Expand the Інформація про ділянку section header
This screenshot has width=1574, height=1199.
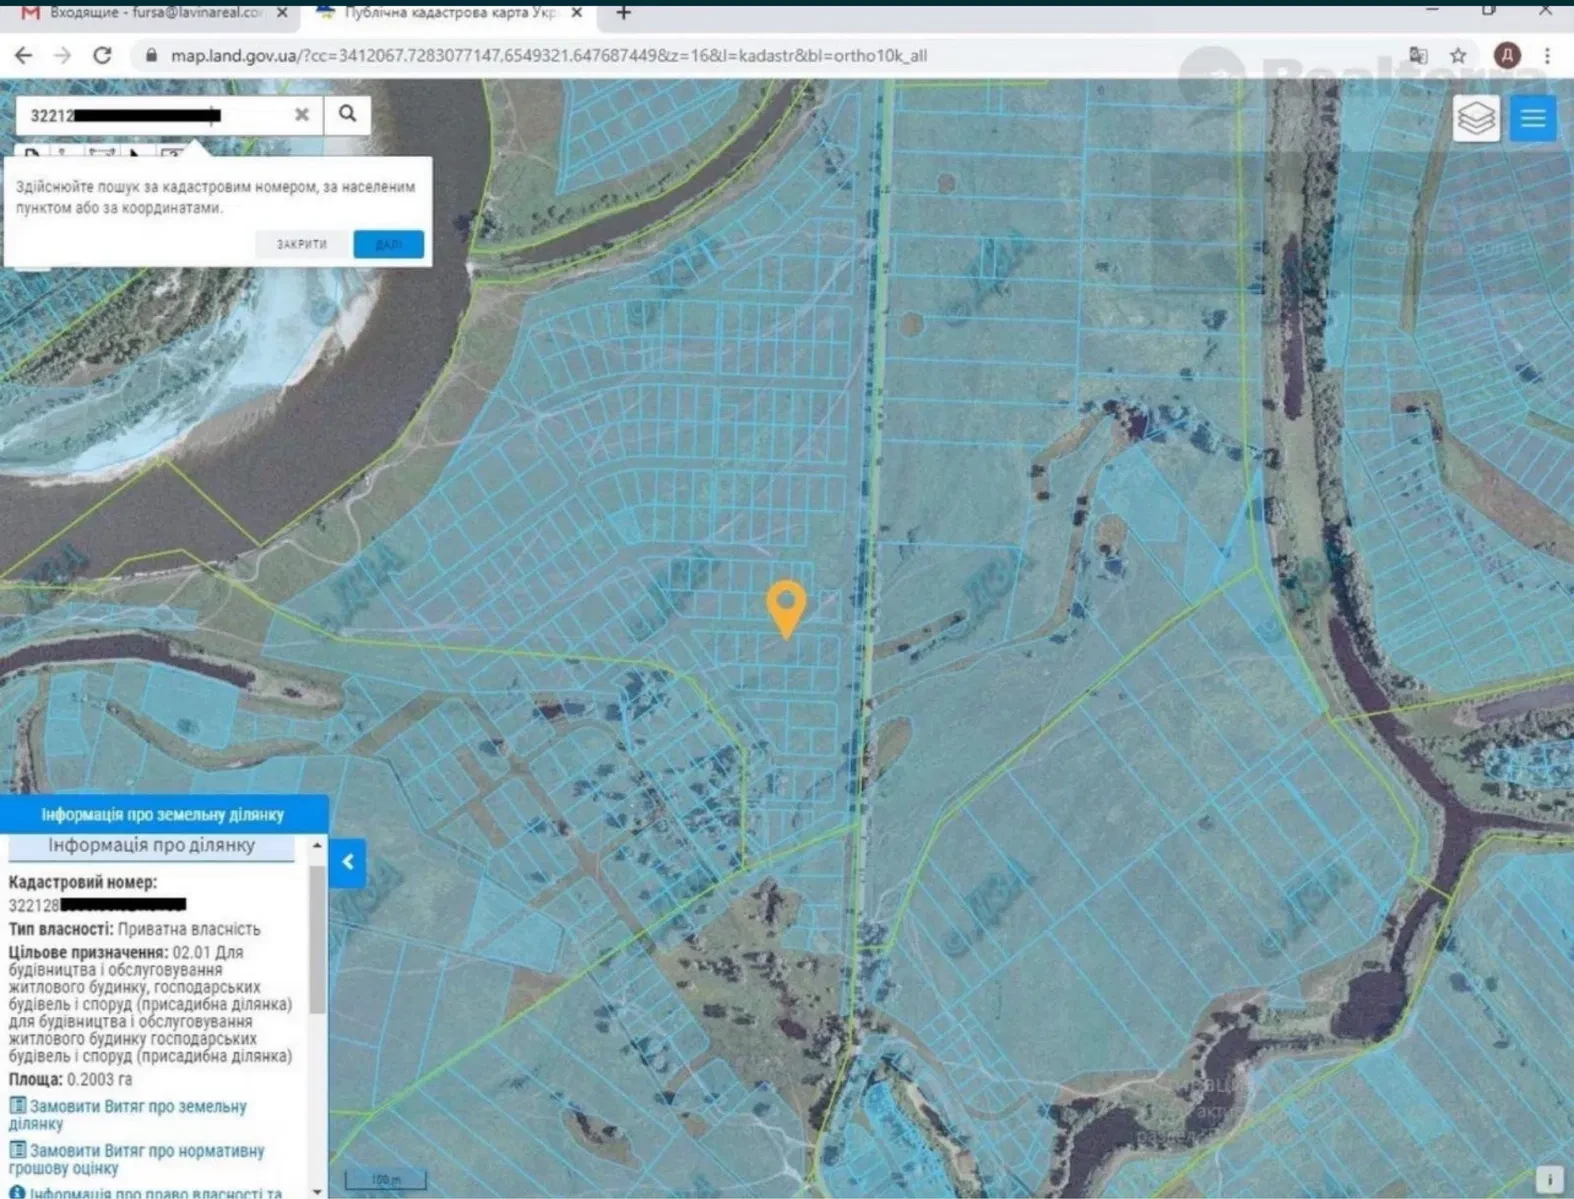pos(152,846)
